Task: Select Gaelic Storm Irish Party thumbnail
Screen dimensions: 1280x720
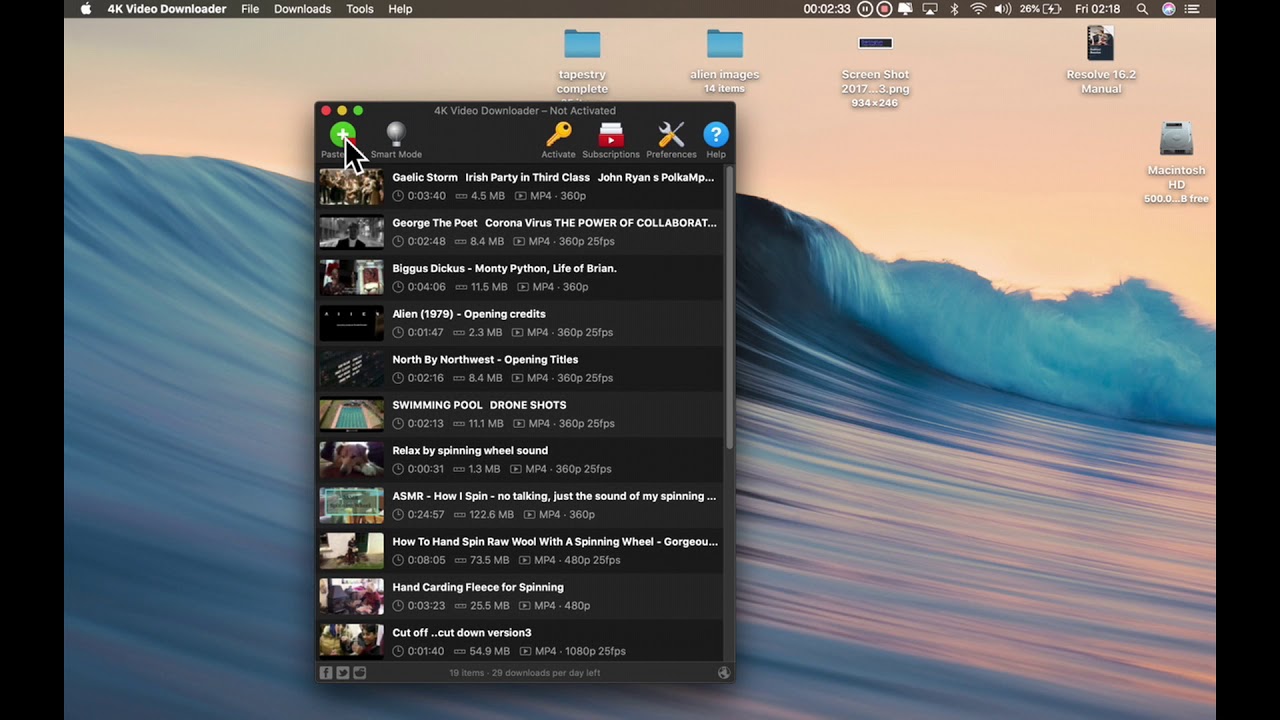Action: [351, 186]
